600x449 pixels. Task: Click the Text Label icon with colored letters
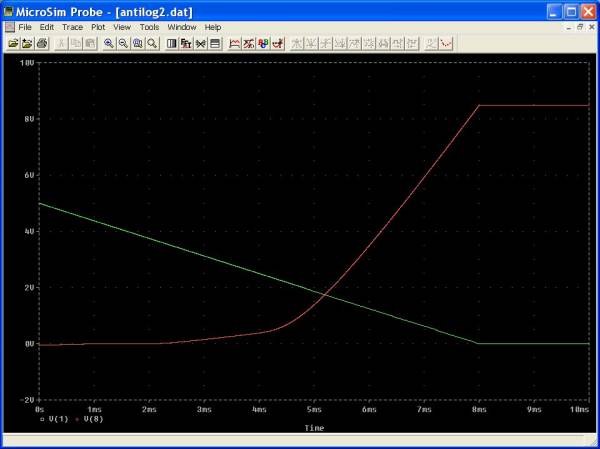(263, 44)
